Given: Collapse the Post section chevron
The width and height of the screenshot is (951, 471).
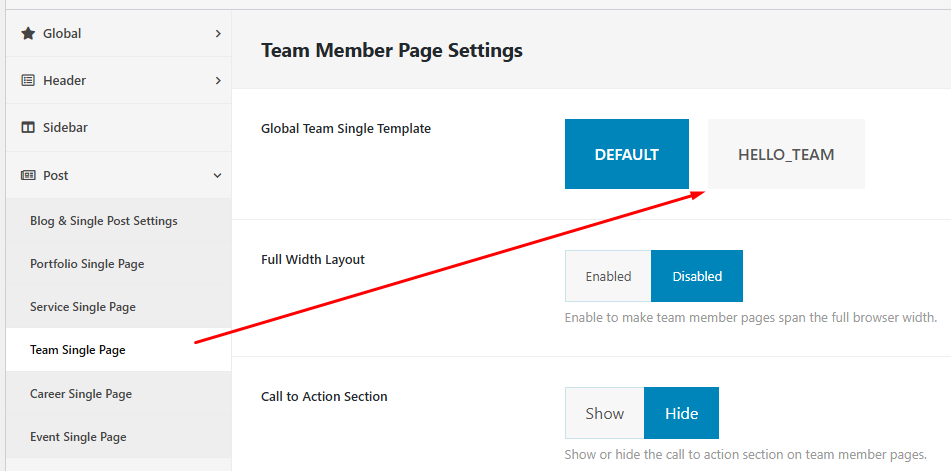Looking at the screenshot, I should coord(218,176).
